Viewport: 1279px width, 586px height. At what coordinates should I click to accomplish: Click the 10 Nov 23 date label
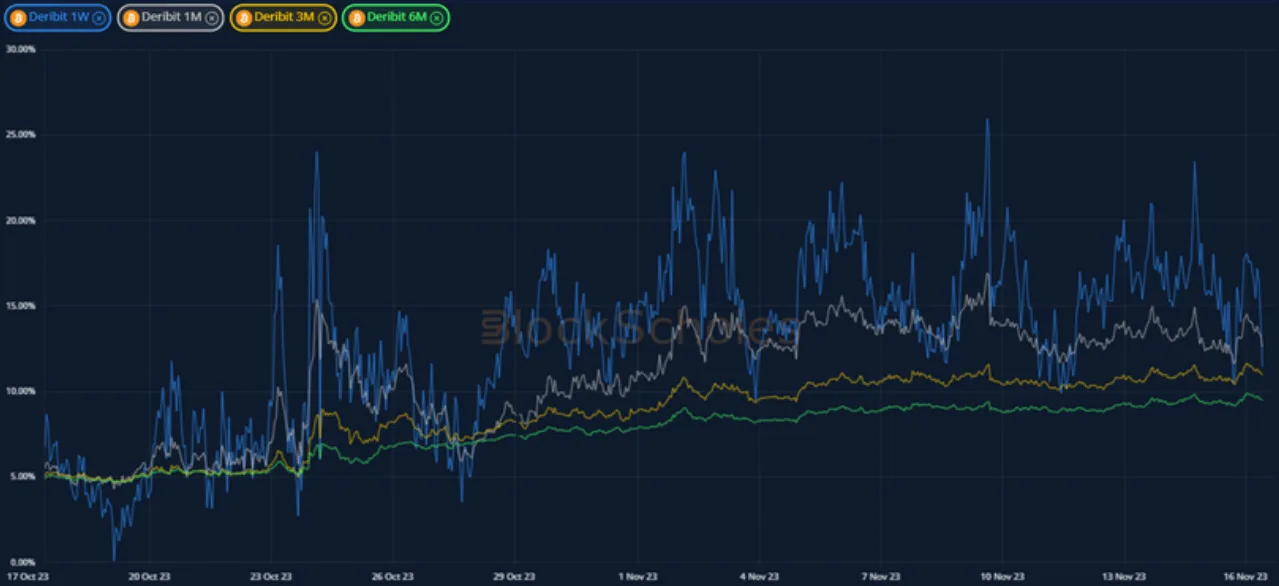[x=1003, y=577]
